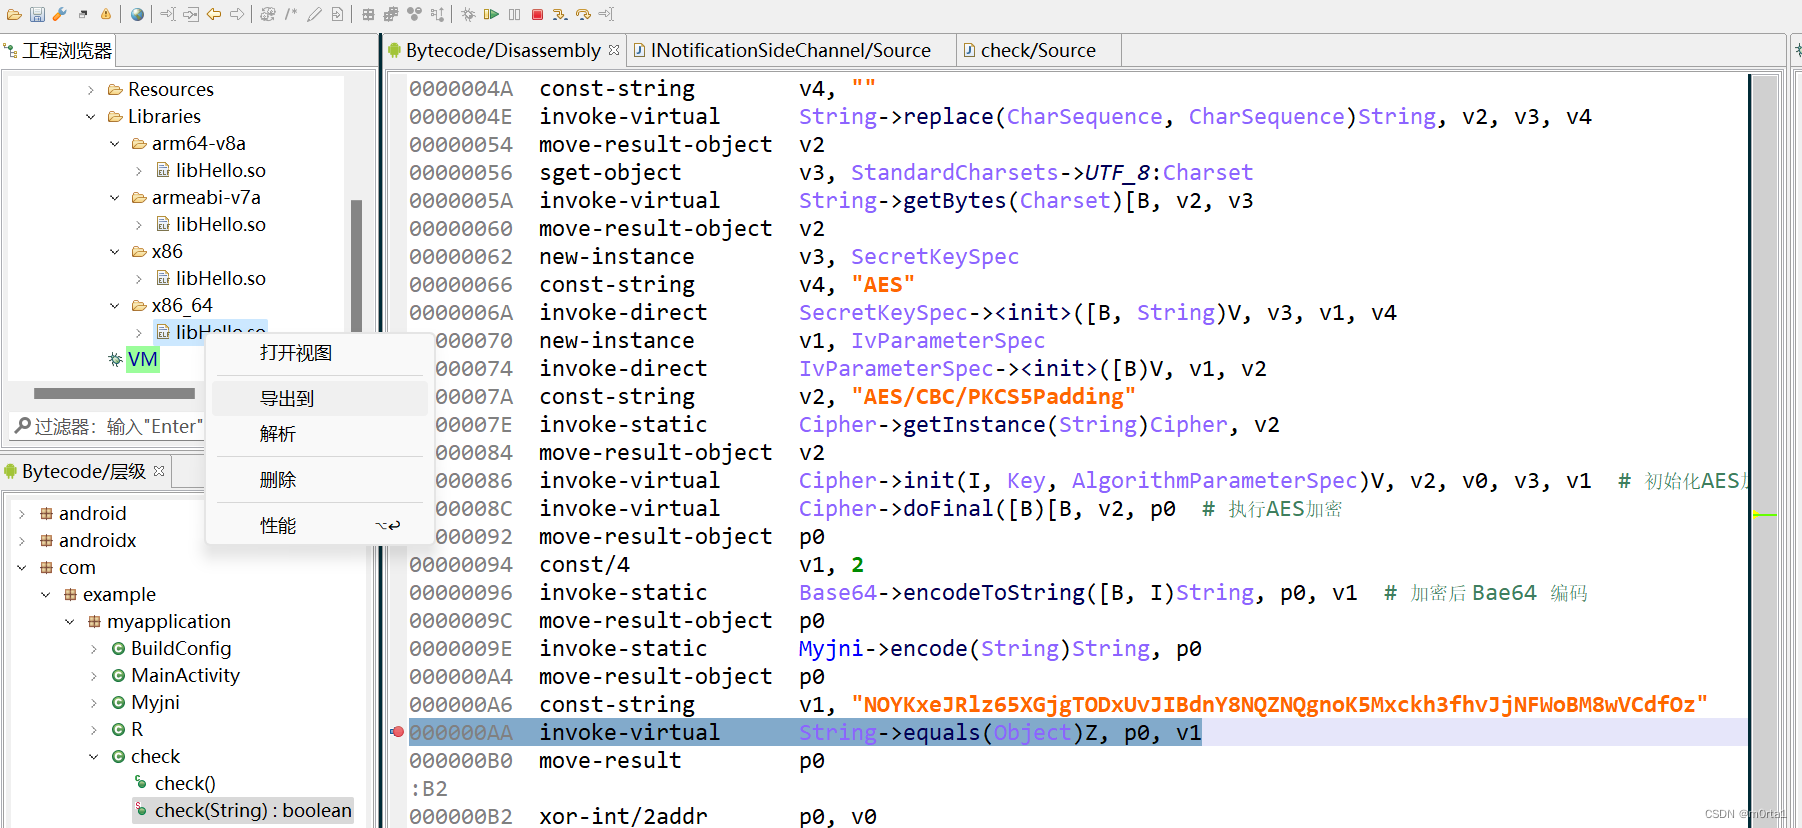Select the BuildConfig class in the hierarchy
1802x828 pixels.
pyautogui.click(x=181, y=649)
